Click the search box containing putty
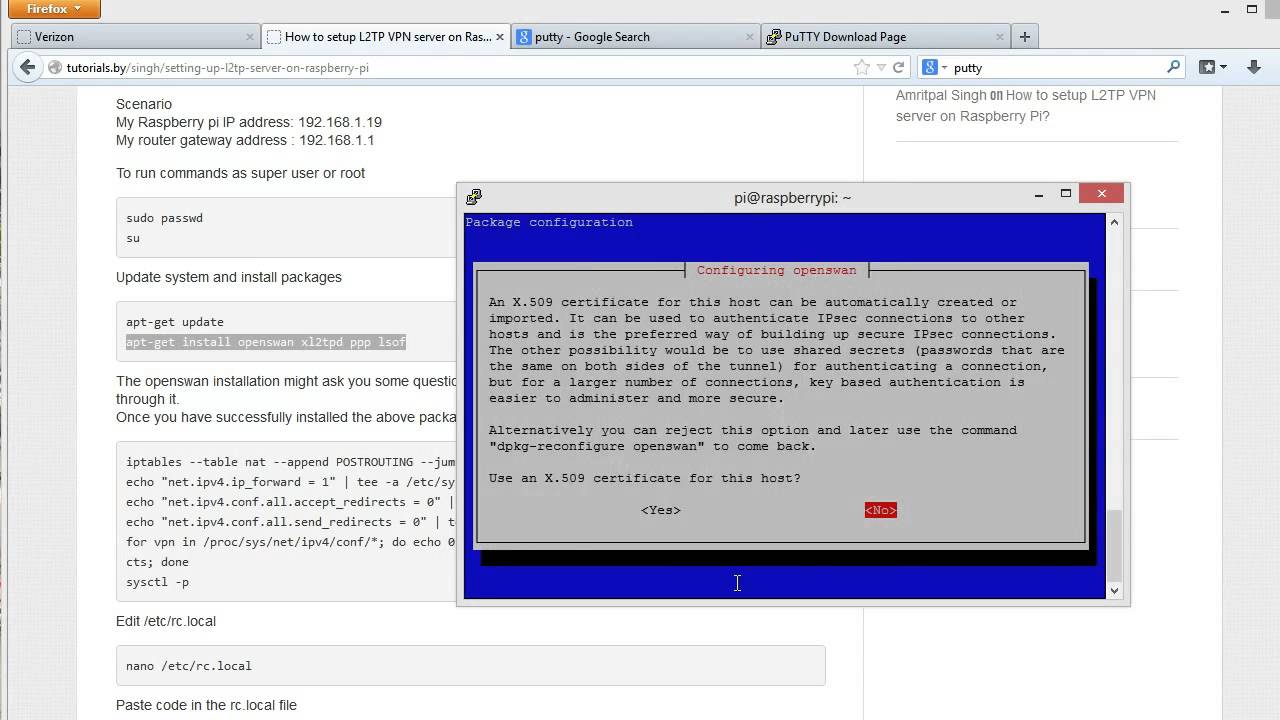Viewport: 1280px width, 720px height. (x=1055, y=67)
